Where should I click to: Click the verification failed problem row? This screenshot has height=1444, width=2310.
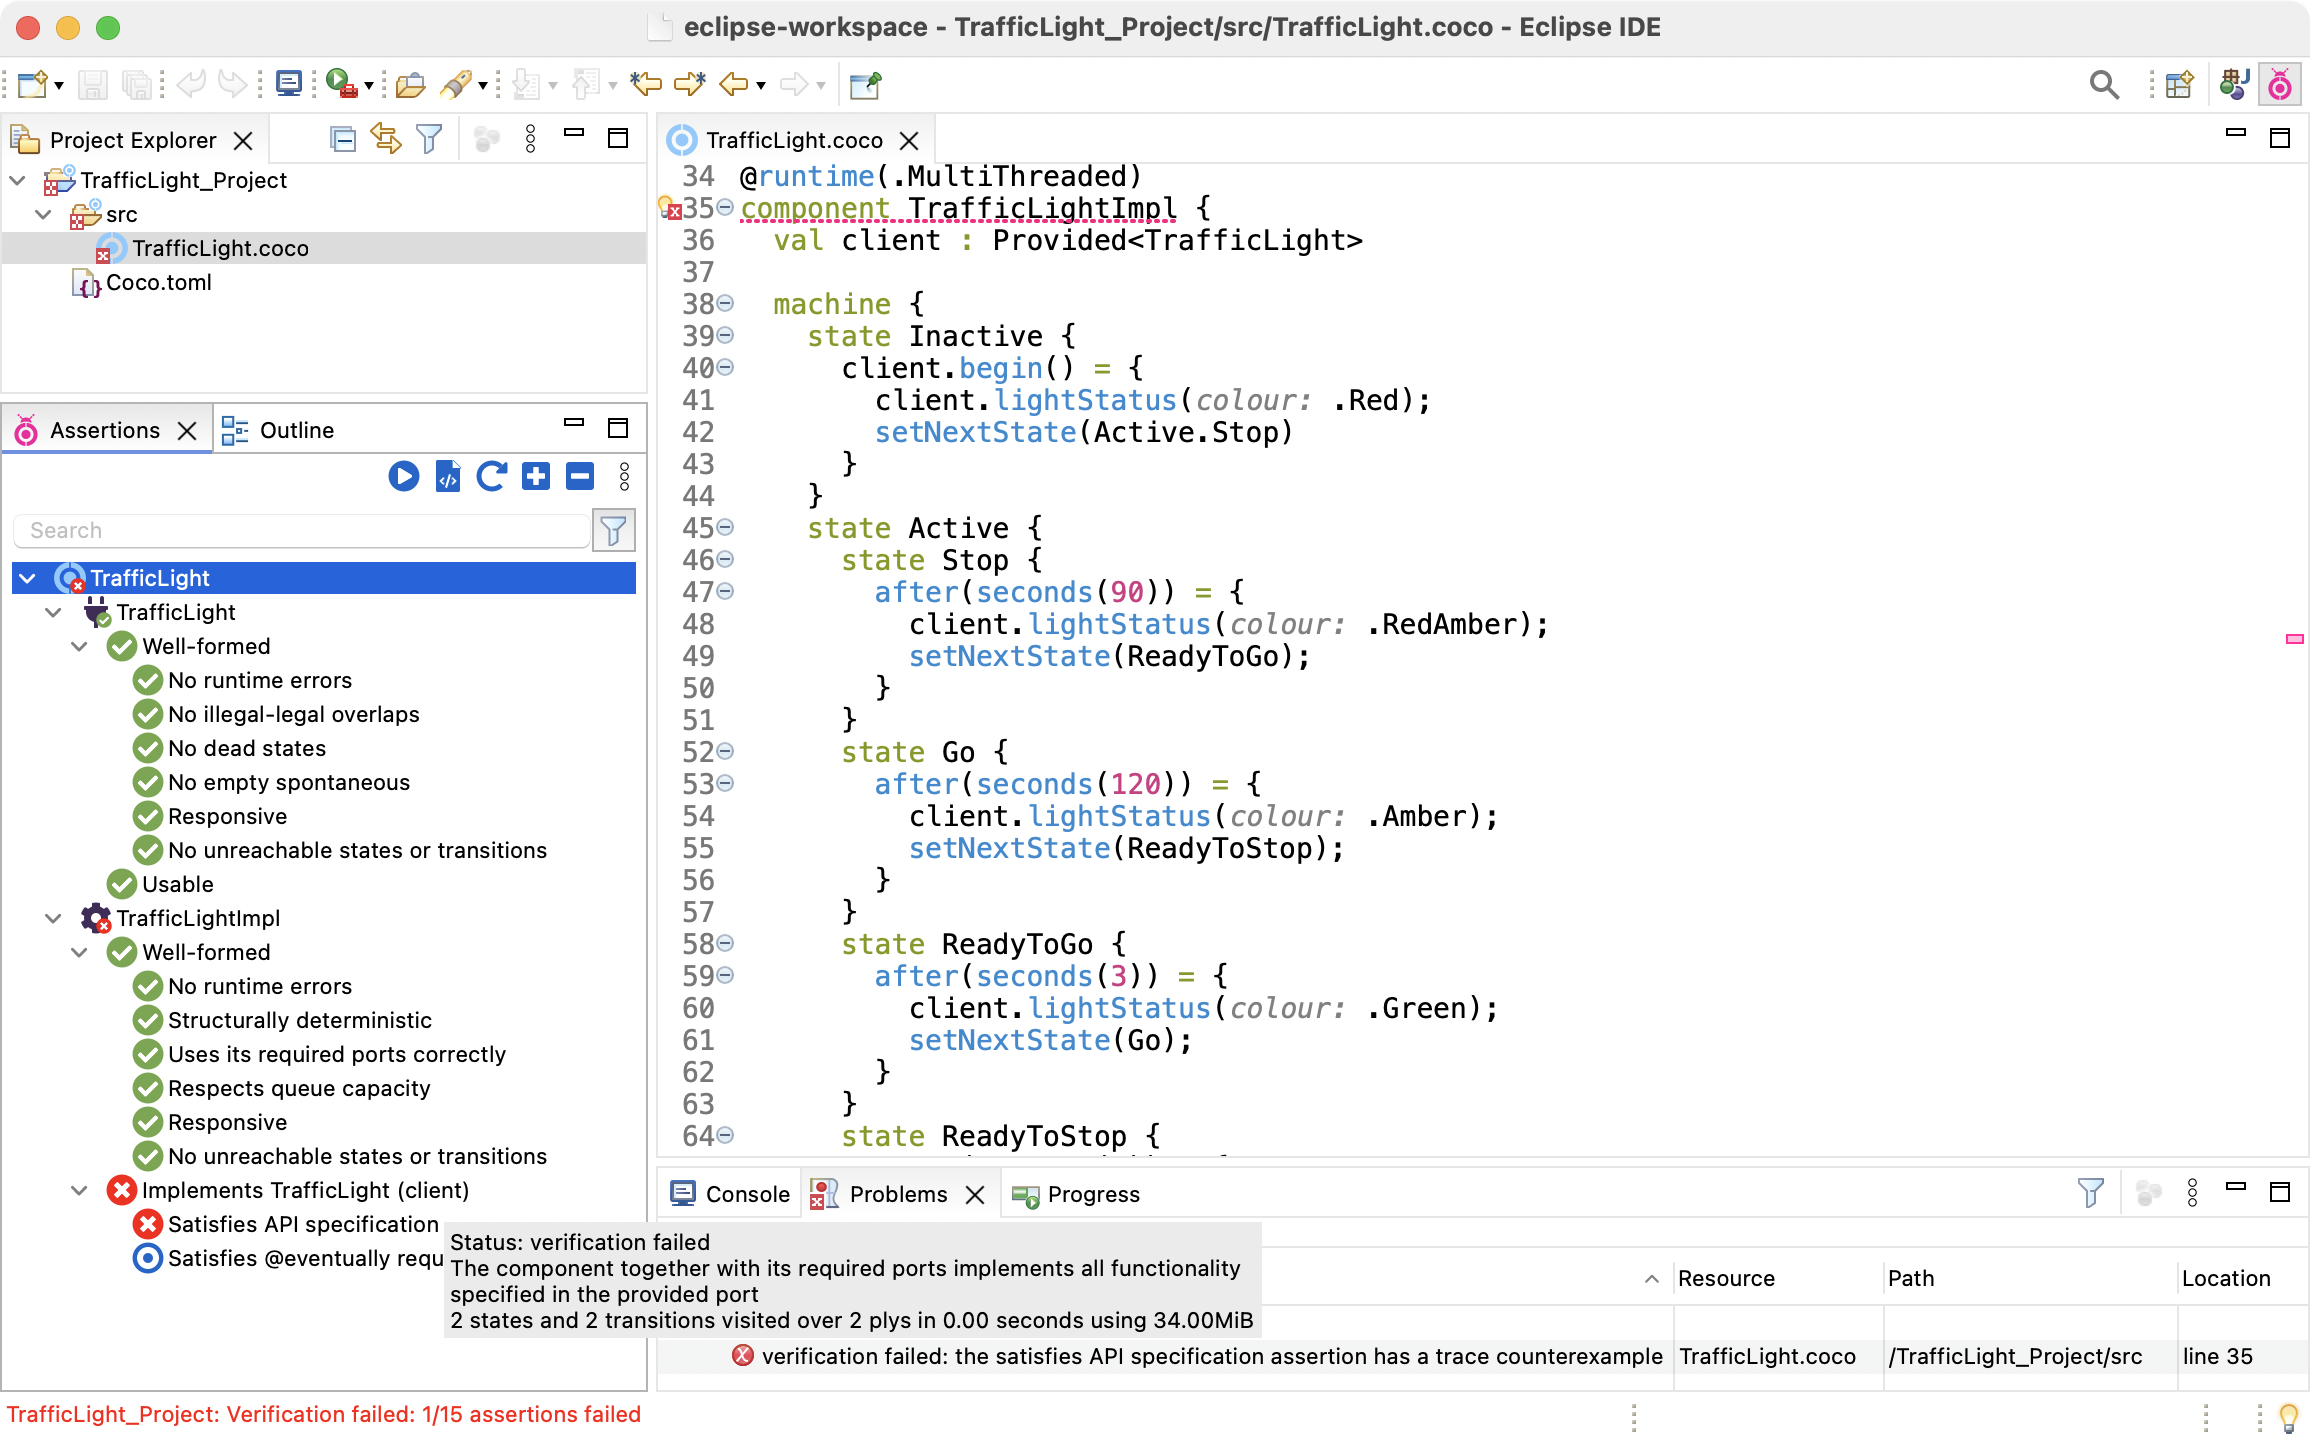tap(1482, 1356)
